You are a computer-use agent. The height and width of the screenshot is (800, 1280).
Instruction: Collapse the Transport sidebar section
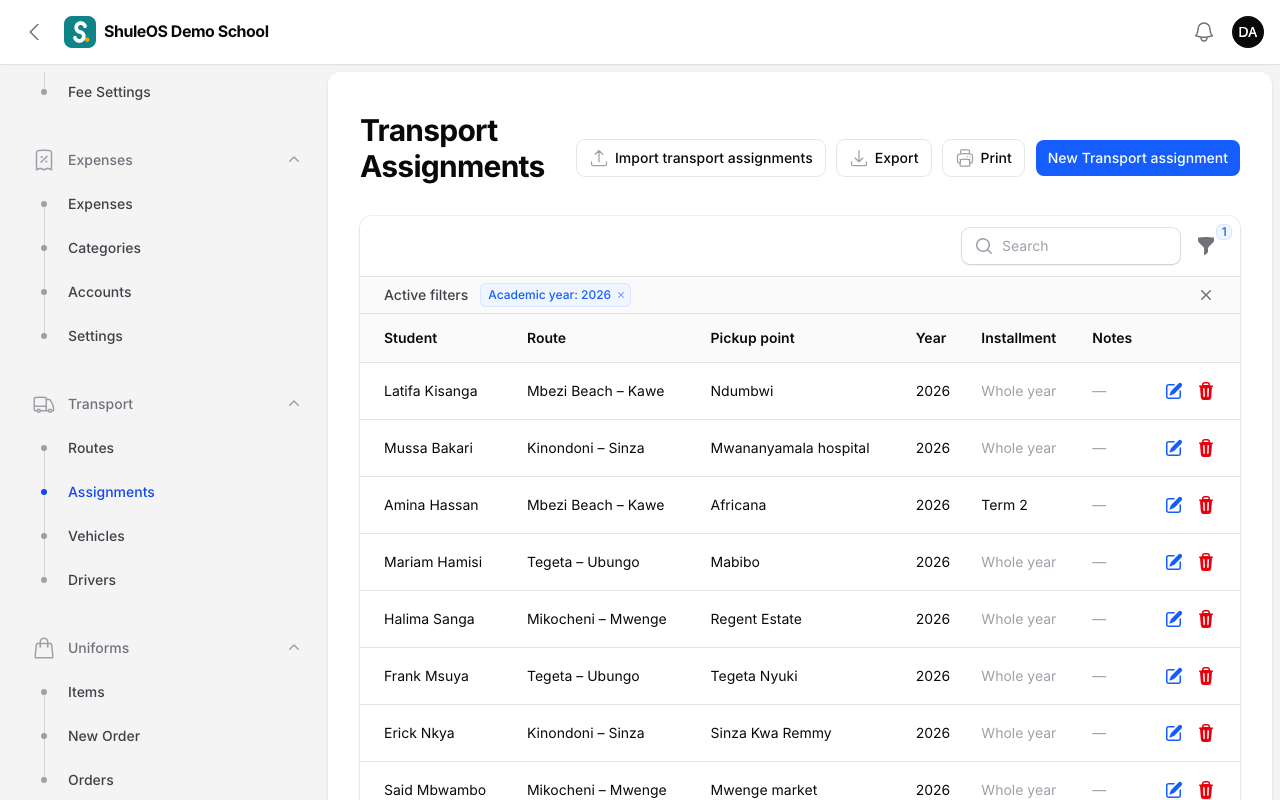click(x=294, y=404)
